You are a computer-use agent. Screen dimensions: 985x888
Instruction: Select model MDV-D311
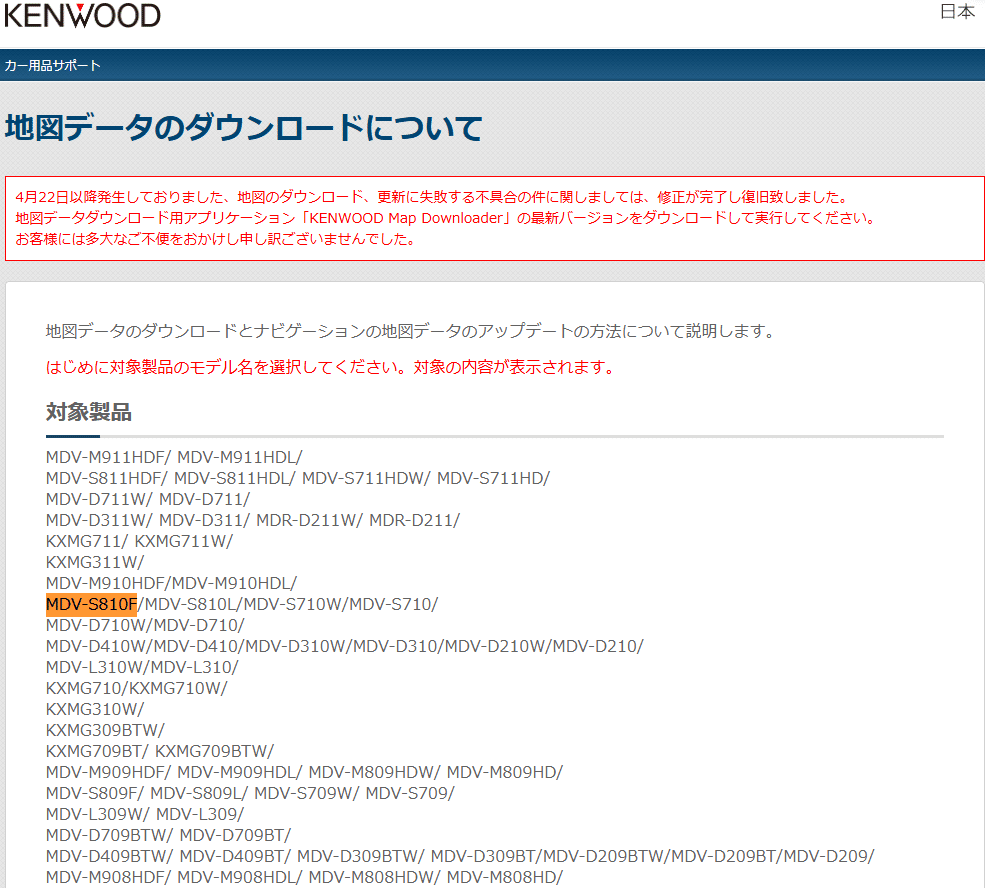(202, 520)
